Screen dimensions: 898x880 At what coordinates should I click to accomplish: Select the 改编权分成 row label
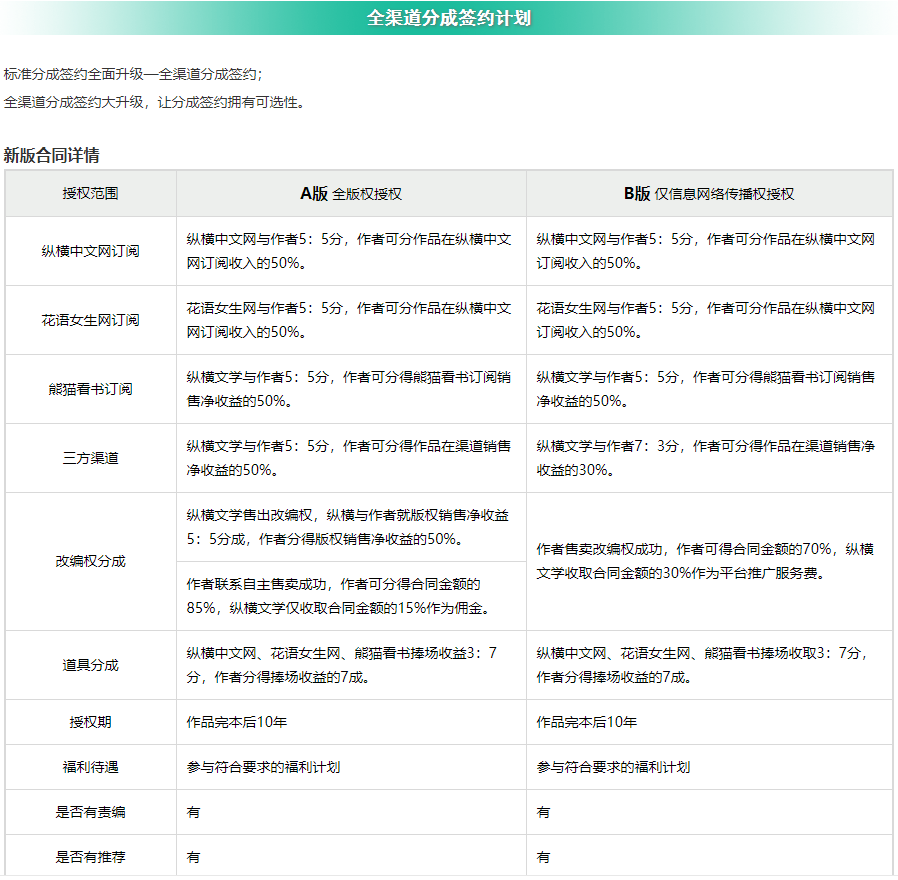90,562
